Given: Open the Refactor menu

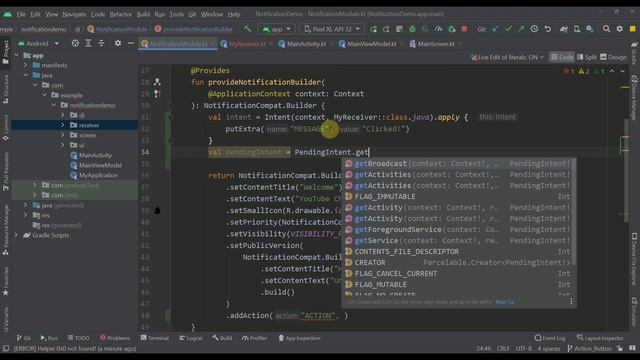Looking at the screenshot, I should coord(120,14).
